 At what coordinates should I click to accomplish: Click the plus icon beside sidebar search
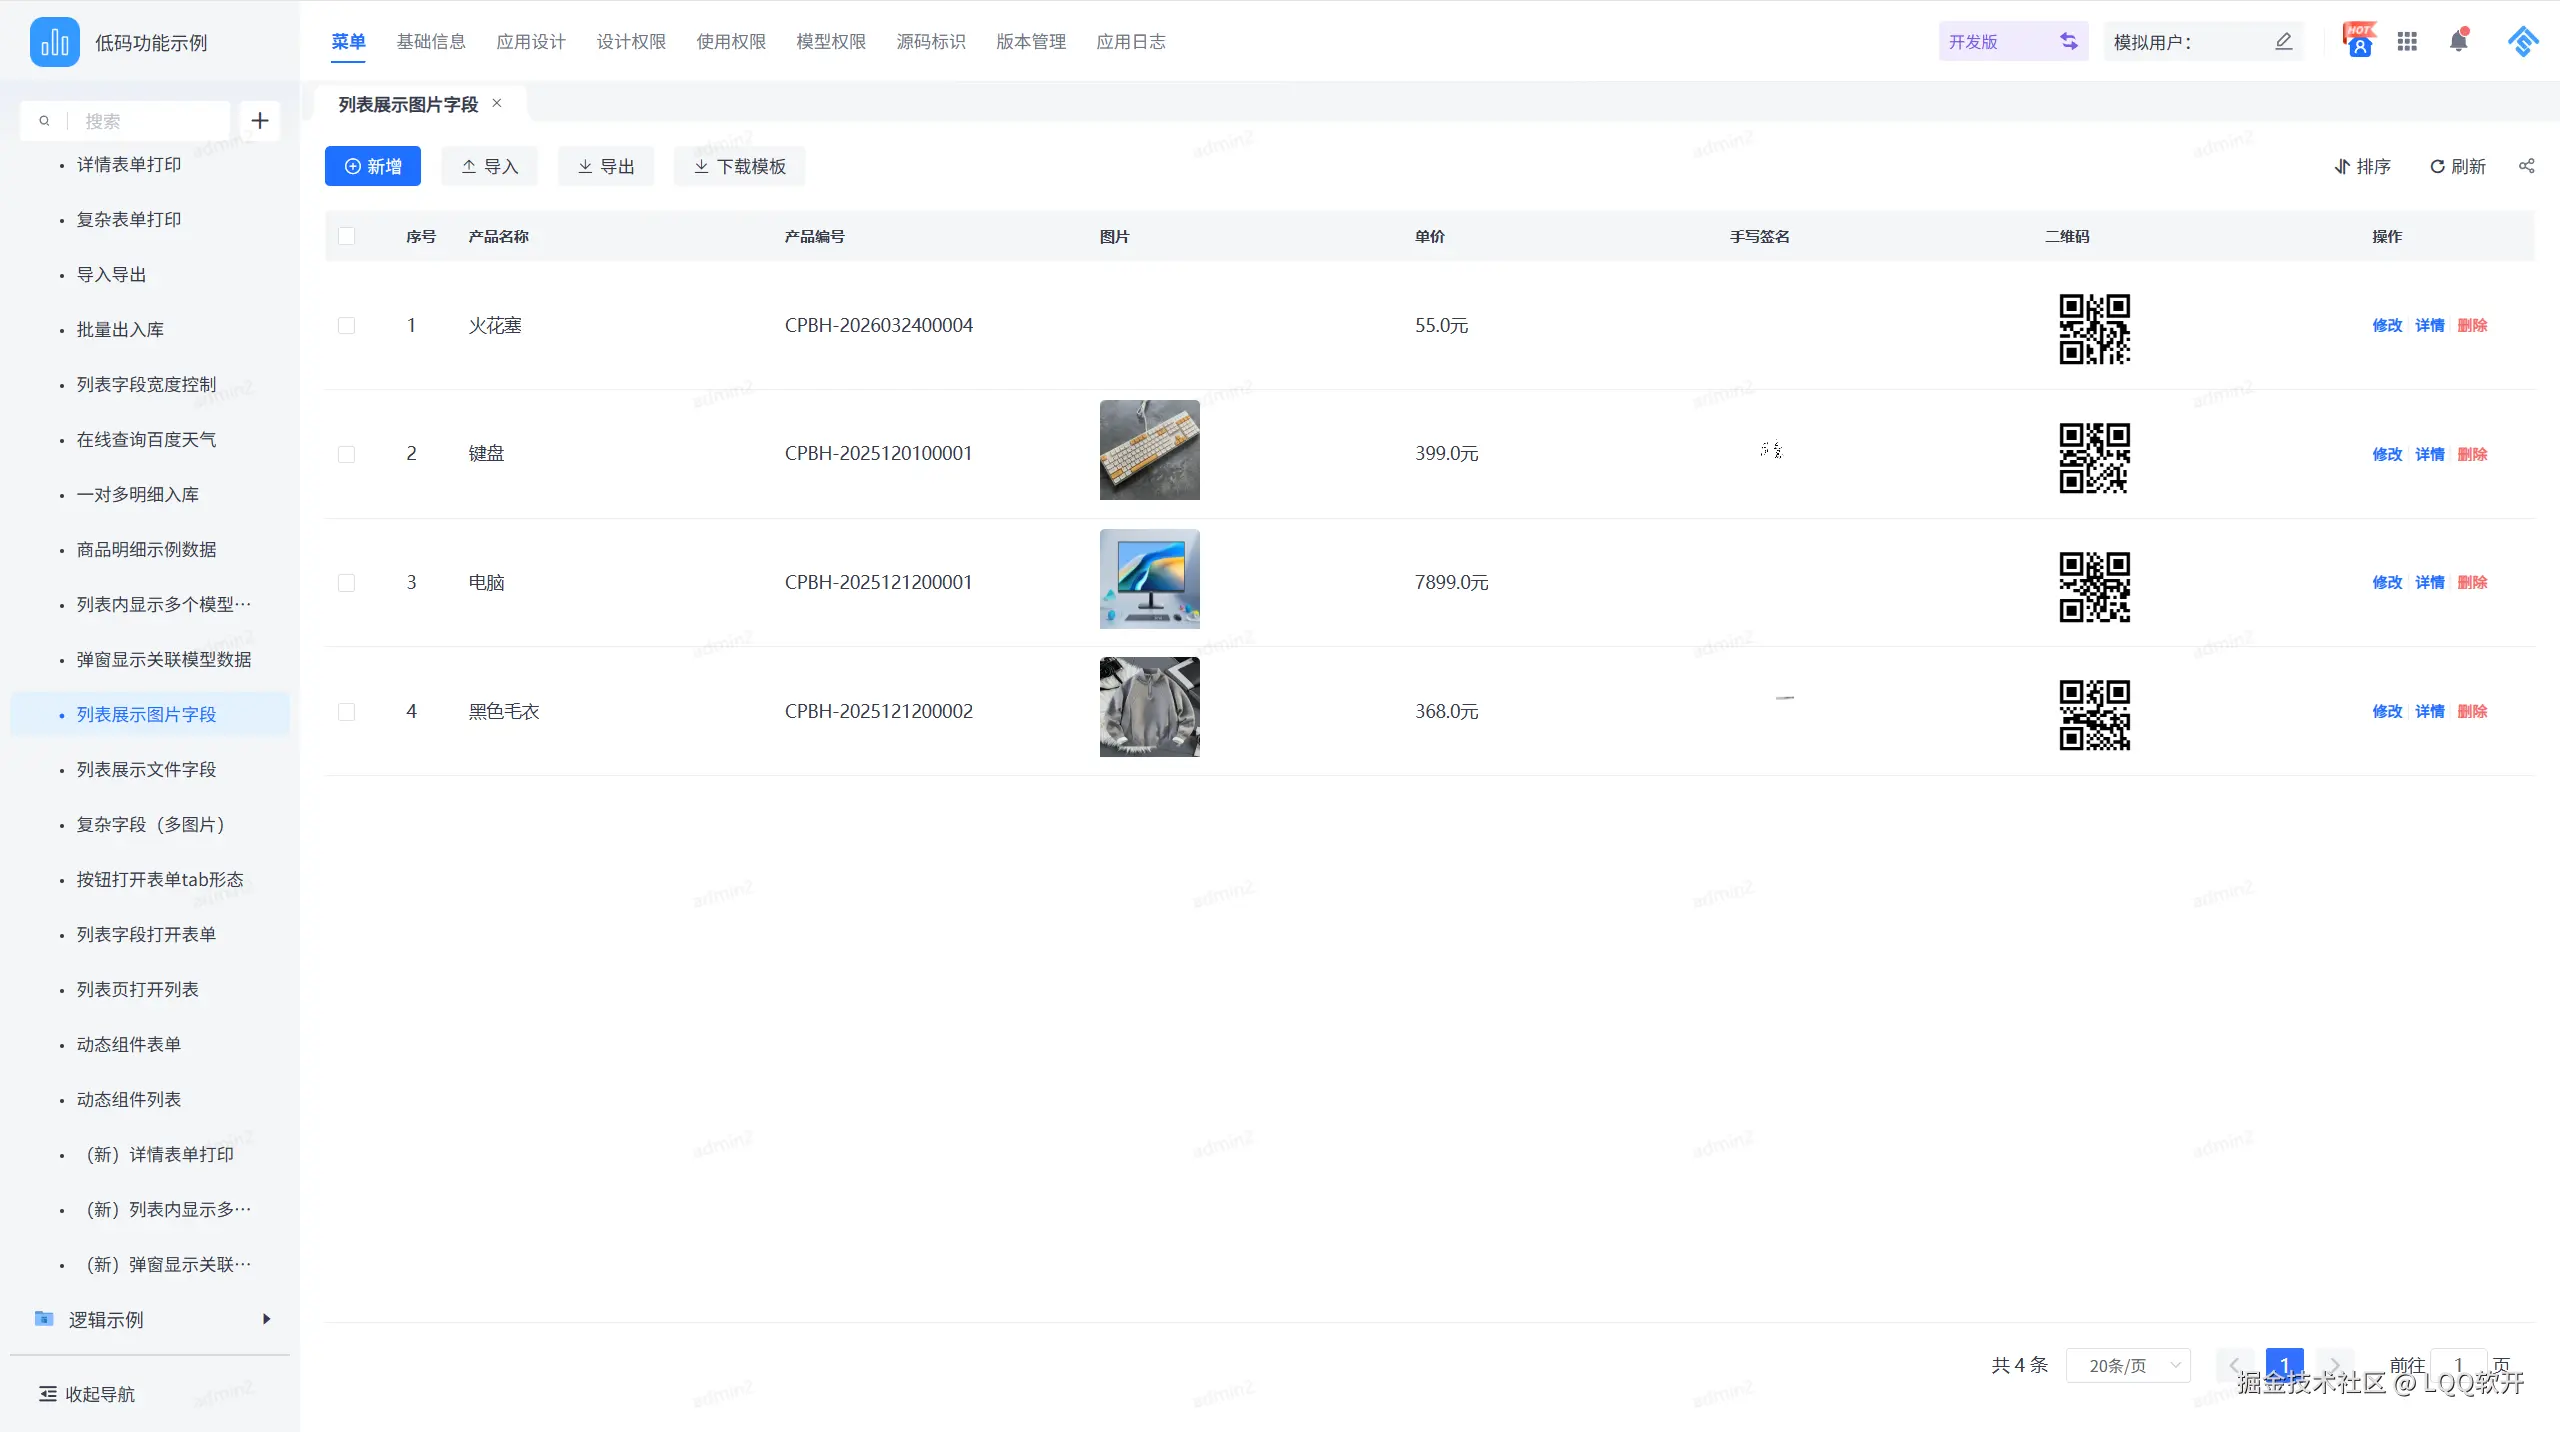click(x=260, y=121)
